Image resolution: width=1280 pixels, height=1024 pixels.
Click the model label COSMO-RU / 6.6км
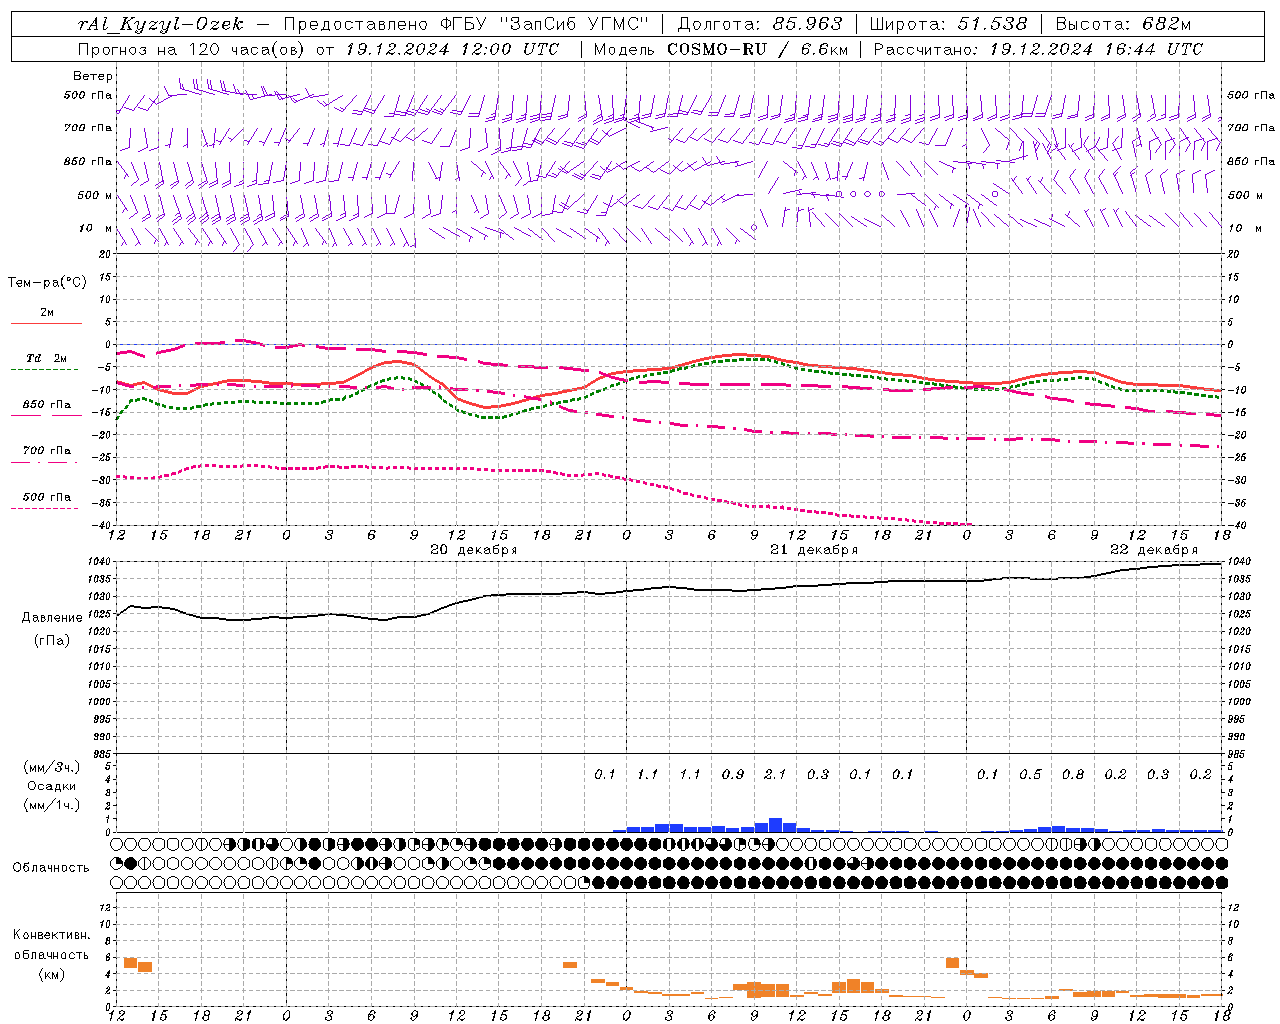(x=758, y=49)
